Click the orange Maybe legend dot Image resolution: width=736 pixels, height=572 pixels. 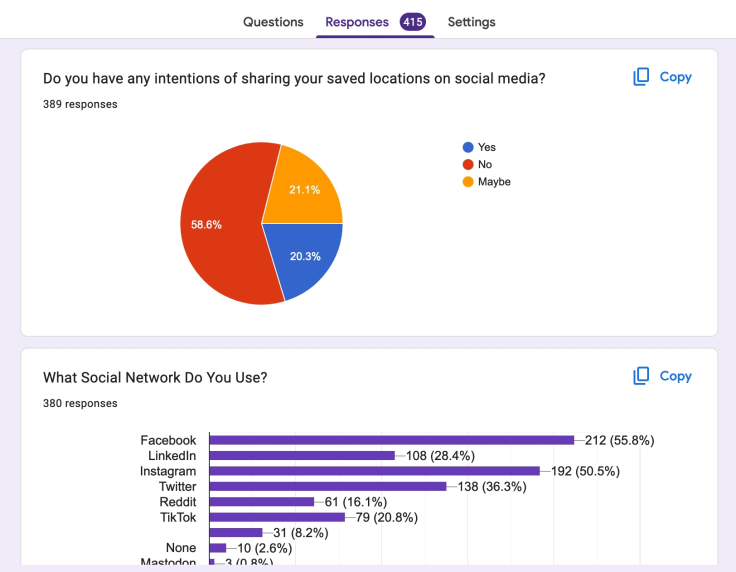468,182
